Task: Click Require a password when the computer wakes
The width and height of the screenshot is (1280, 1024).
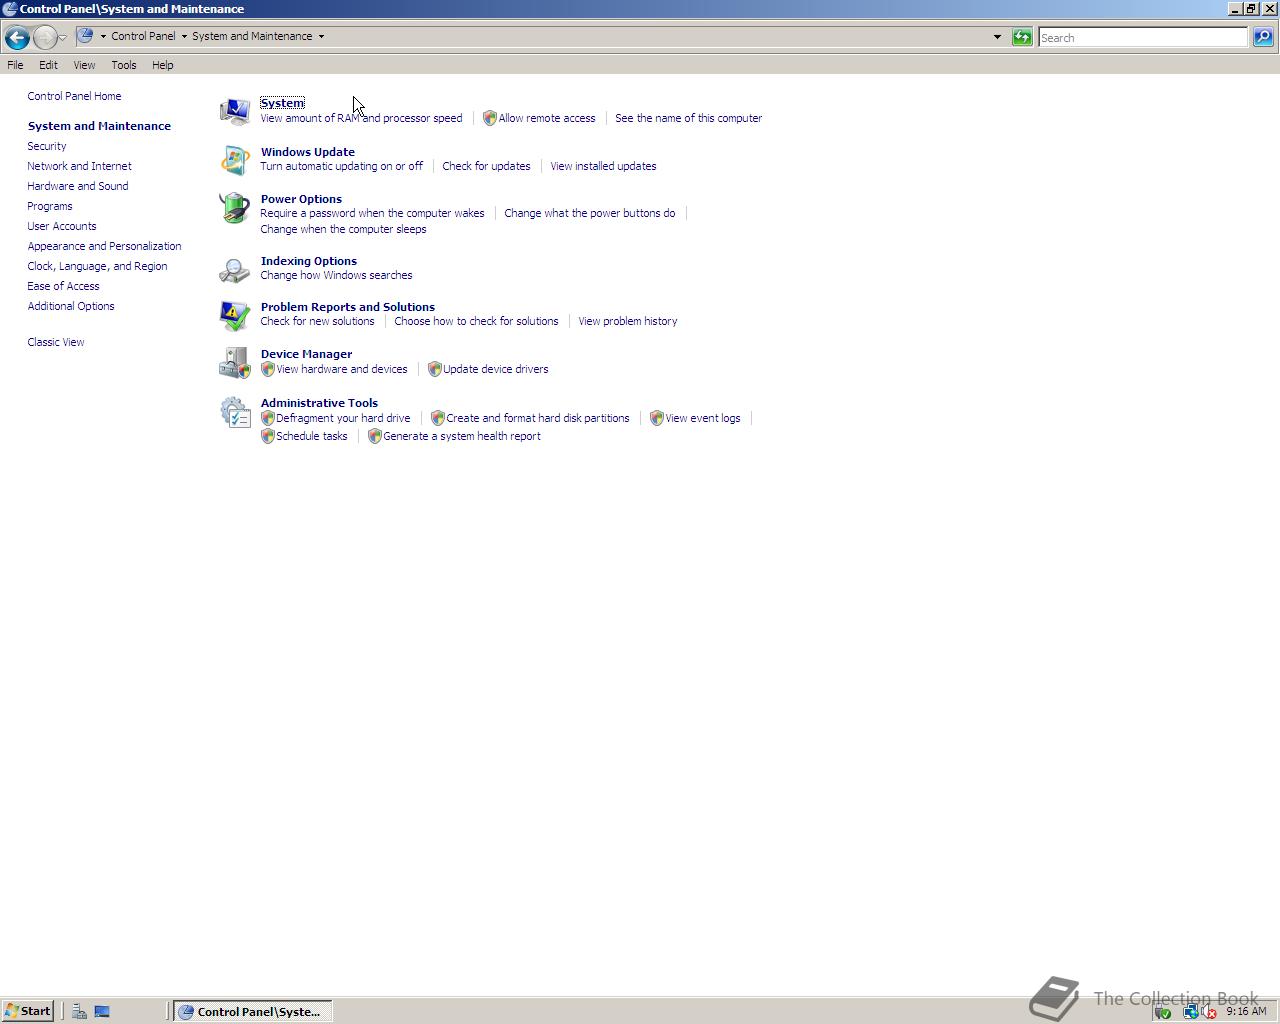Action: tap(372, 213)
